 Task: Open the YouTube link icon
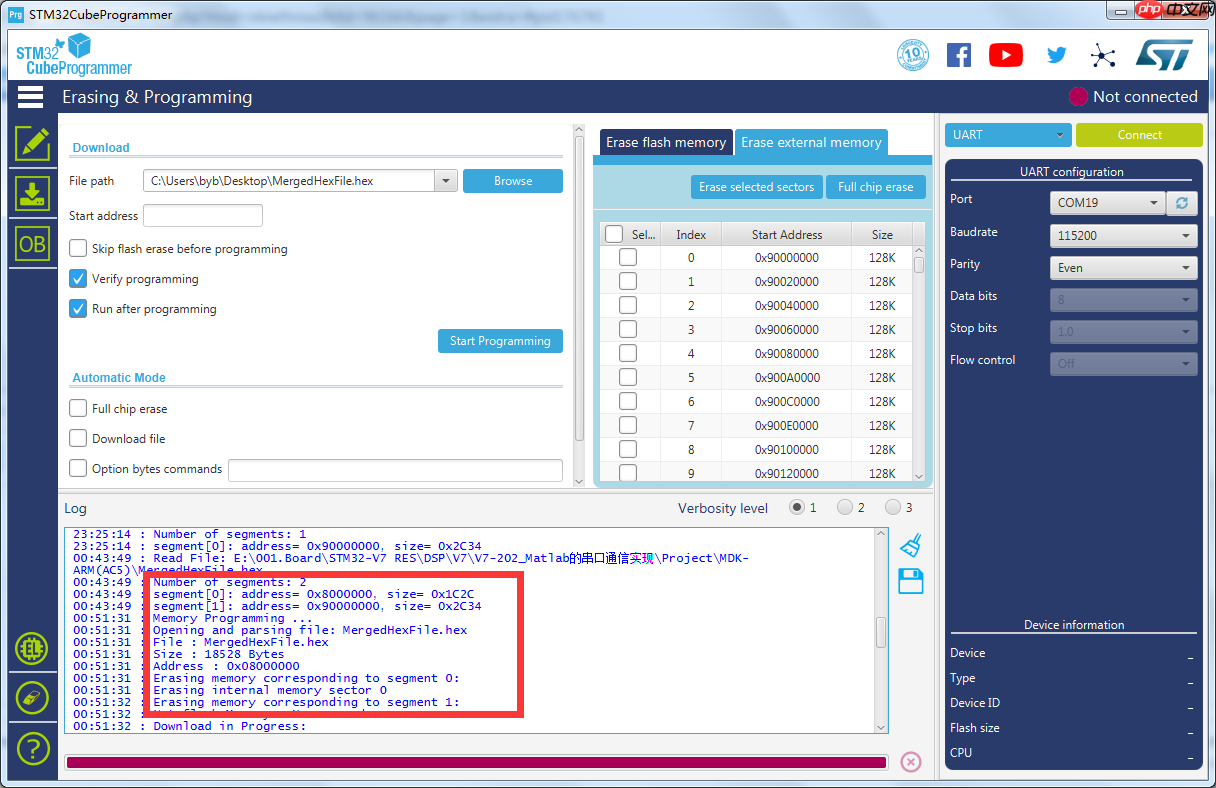tap(1005, 55)
